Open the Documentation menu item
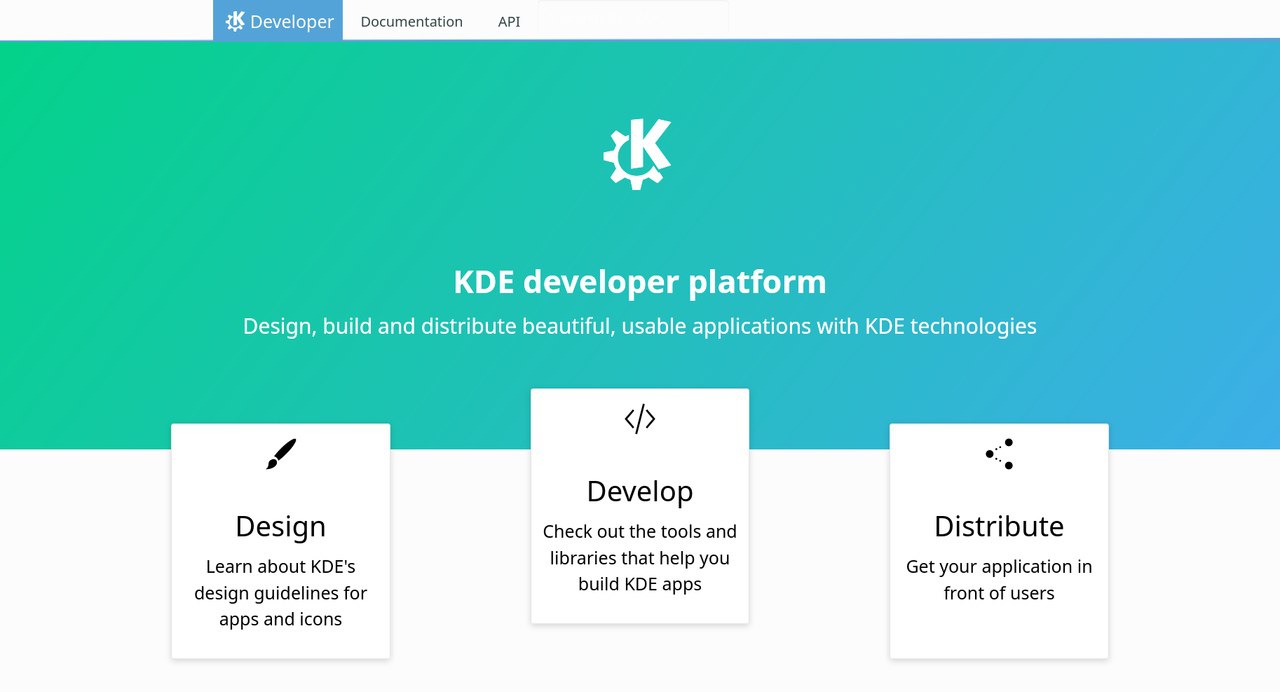The height and width of the screenshot is (692, 1280). pyautogui.click(x=411, y=21)
